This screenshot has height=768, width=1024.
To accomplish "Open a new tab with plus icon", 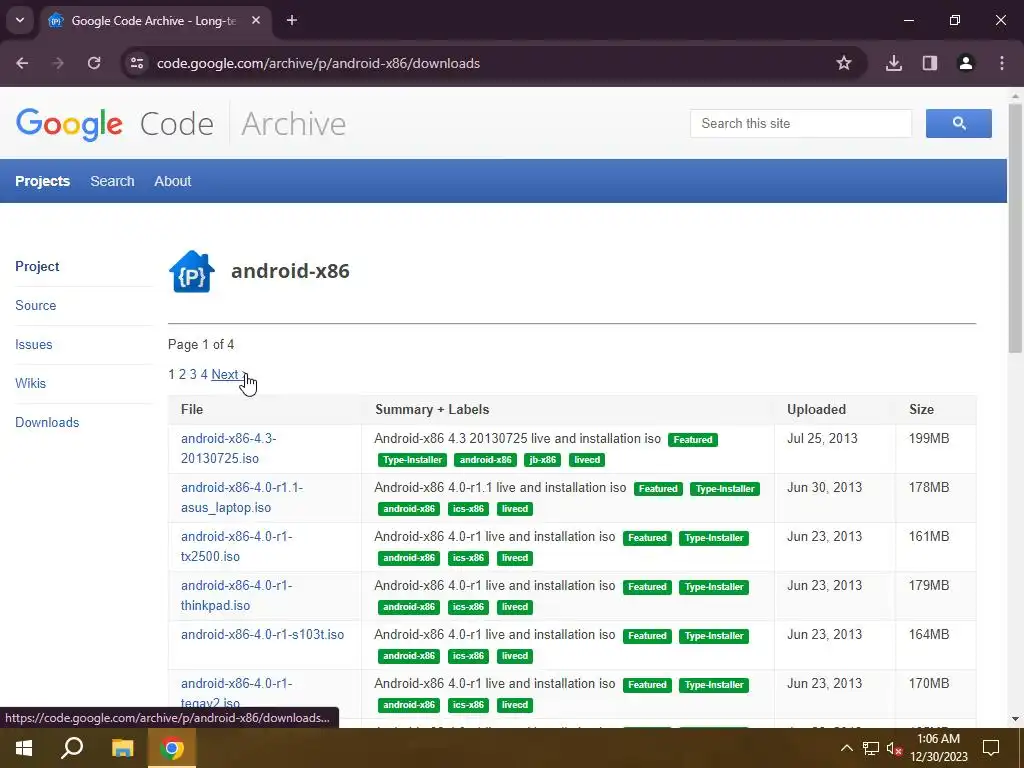I will (x=292, y=21).
